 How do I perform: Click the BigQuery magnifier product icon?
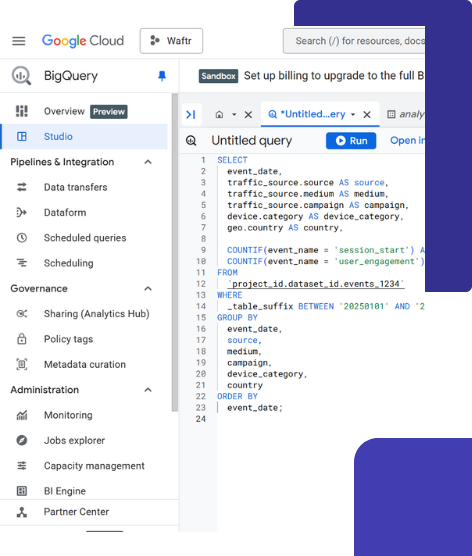tap(21, 76)
